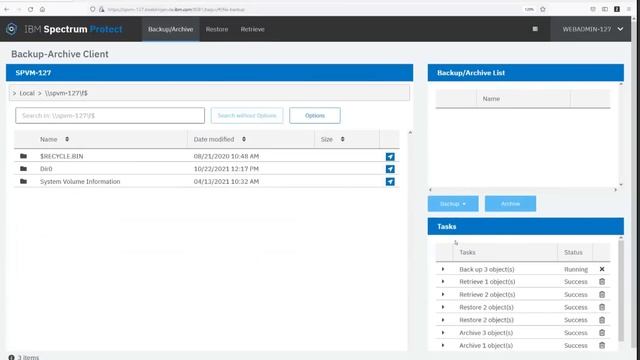Screen dimensions: 640x360
Task: Delete Archive 1 object(s) task
Action: click(x=602, y=345)
